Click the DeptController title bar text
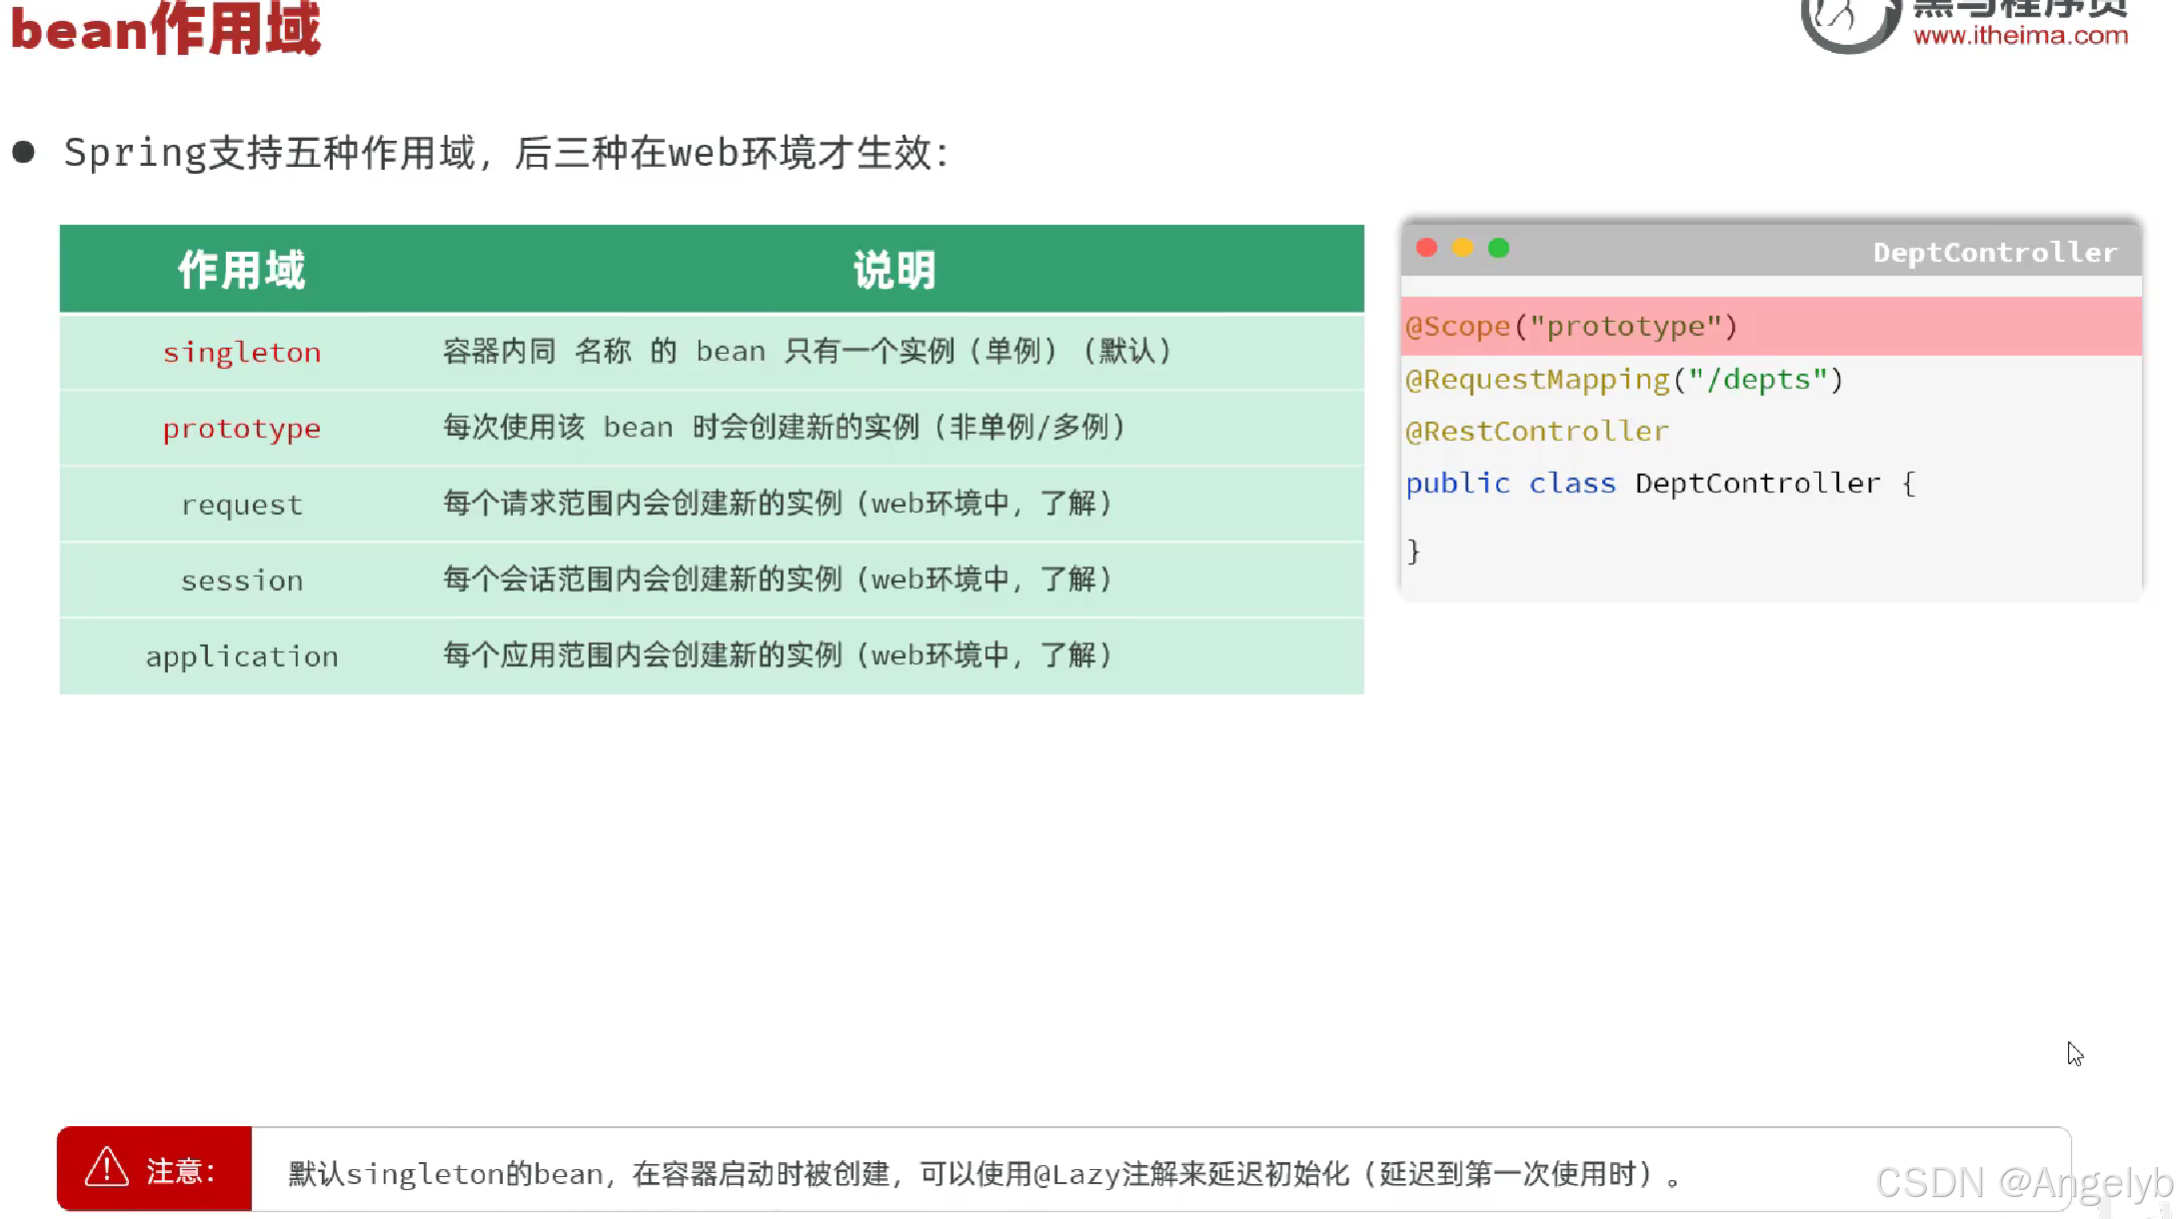2178x1219 pixels. (1994, 252)
